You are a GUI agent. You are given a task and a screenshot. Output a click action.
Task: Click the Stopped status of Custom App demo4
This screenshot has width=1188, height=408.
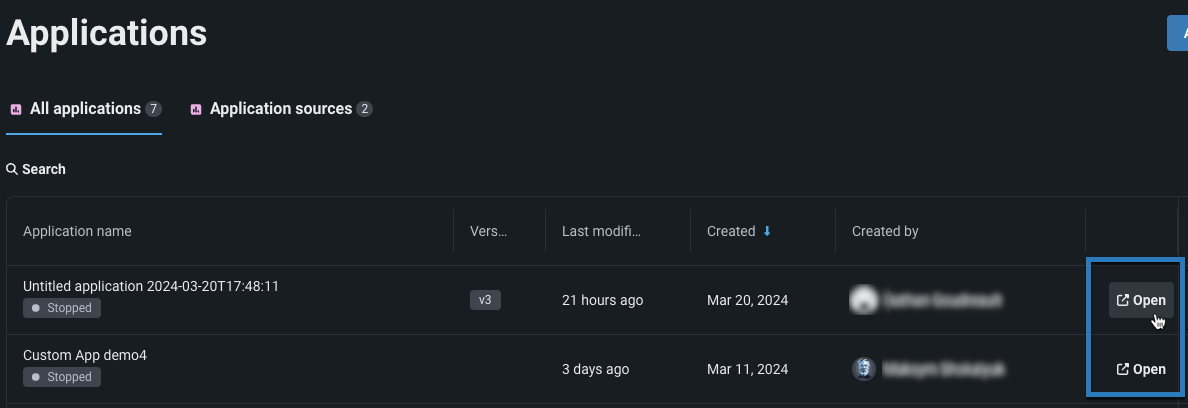tap(62, 377)
